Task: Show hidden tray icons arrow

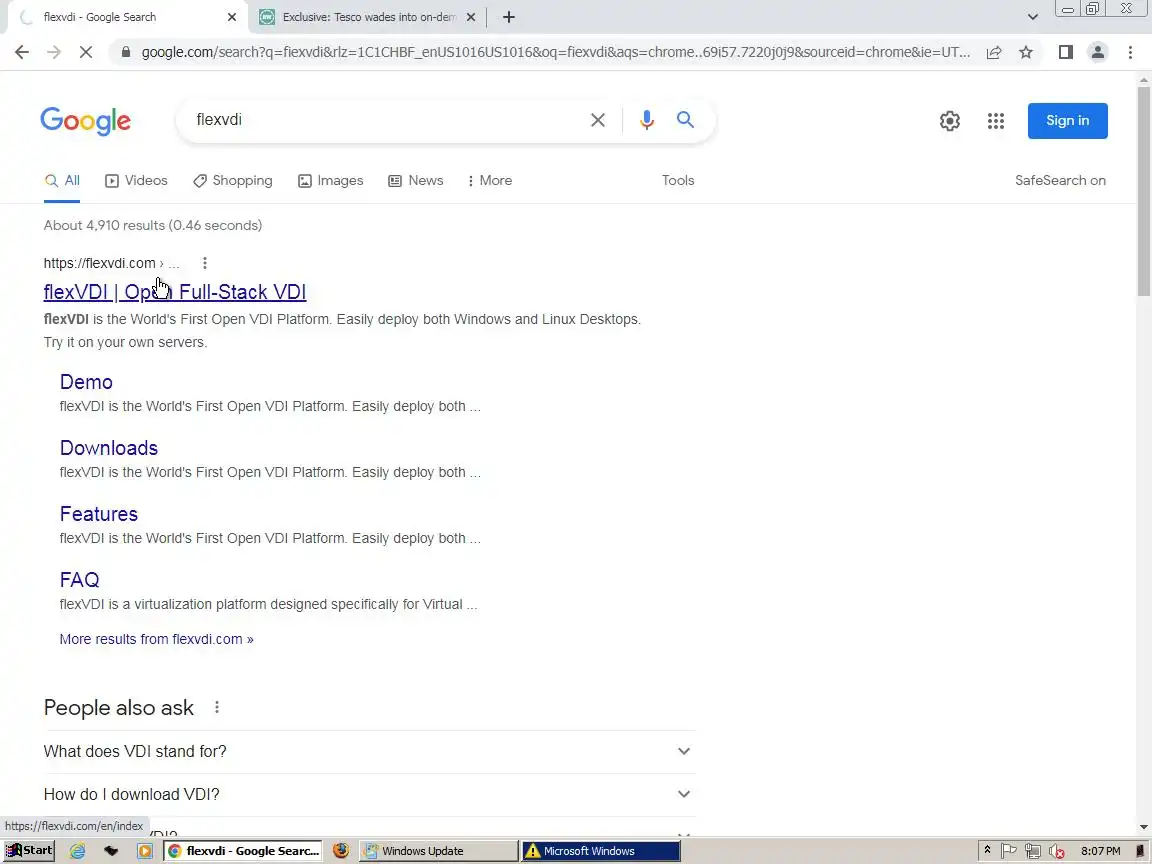Action: coord(987,850)
